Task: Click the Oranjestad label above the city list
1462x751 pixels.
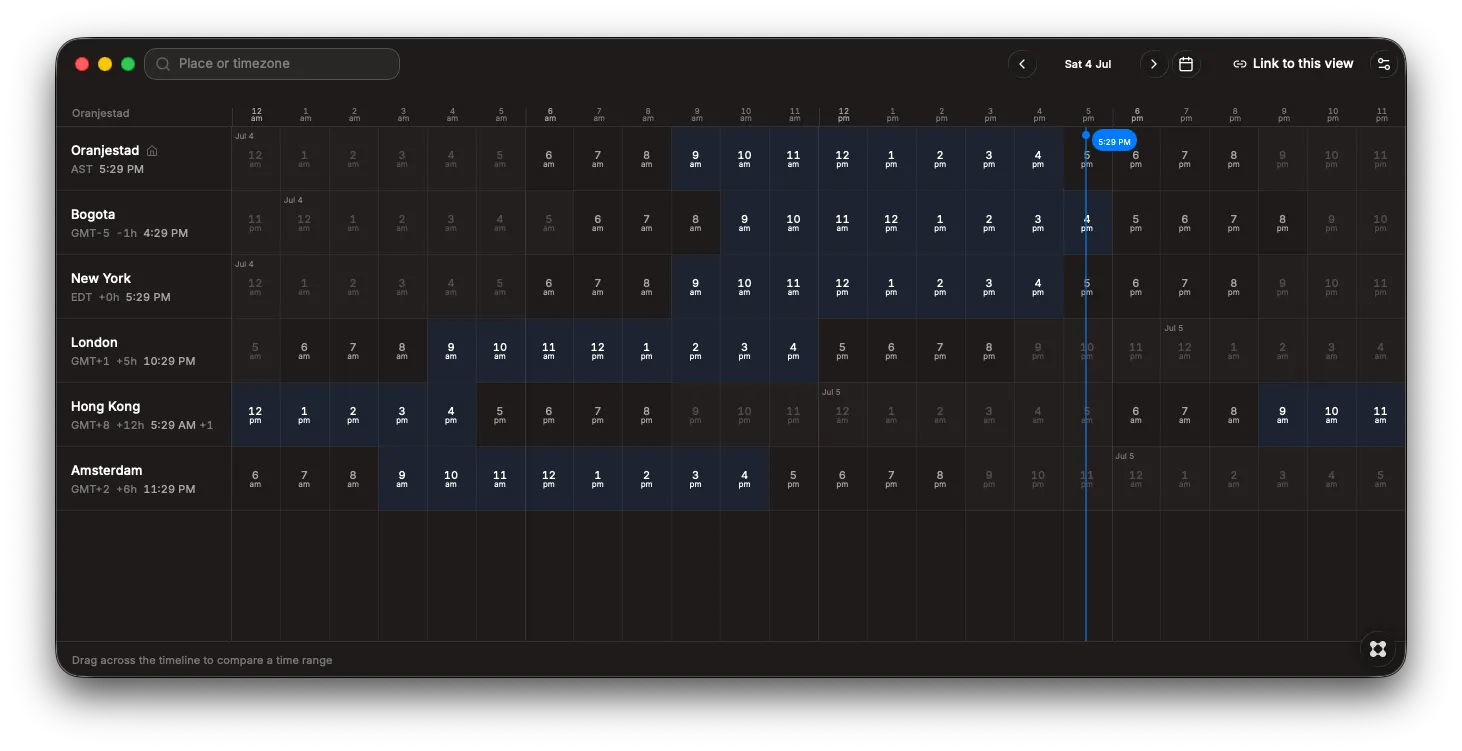Action: click(101, 114)
